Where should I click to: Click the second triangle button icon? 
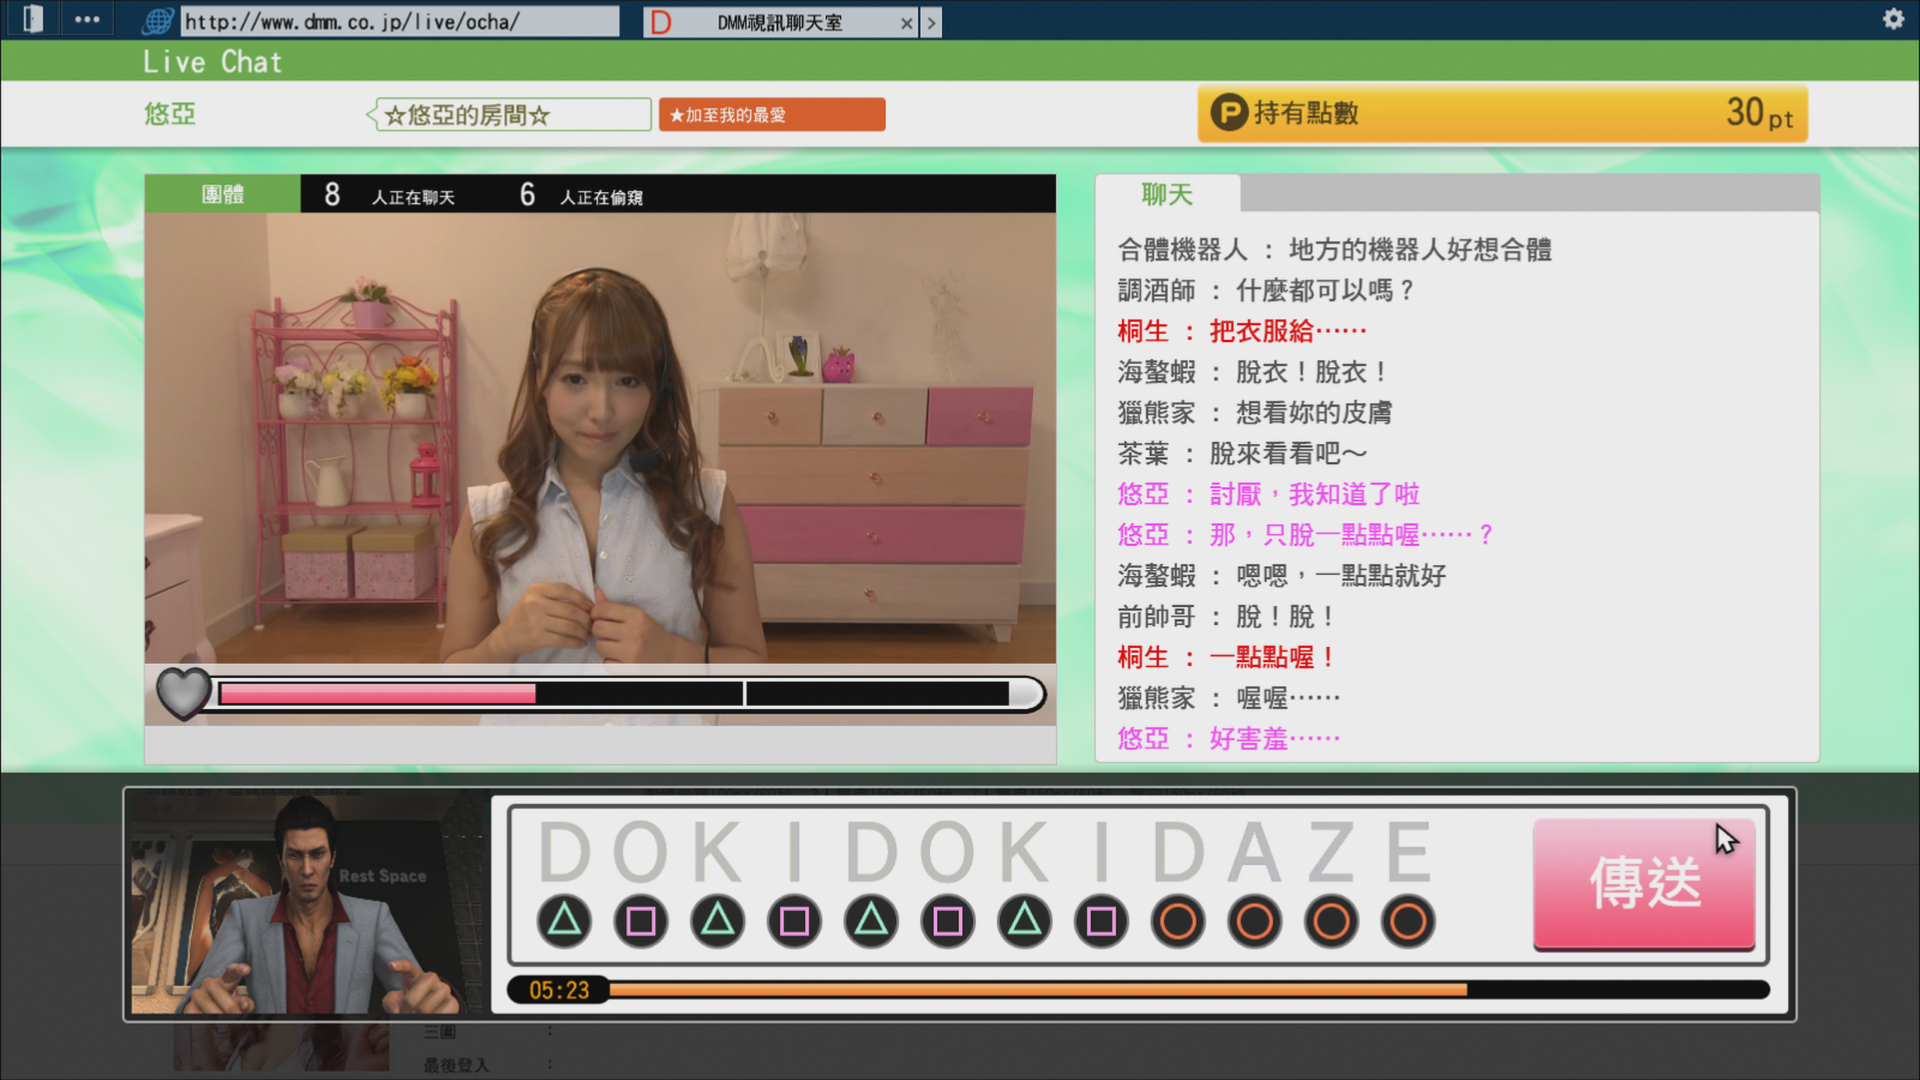718,921
